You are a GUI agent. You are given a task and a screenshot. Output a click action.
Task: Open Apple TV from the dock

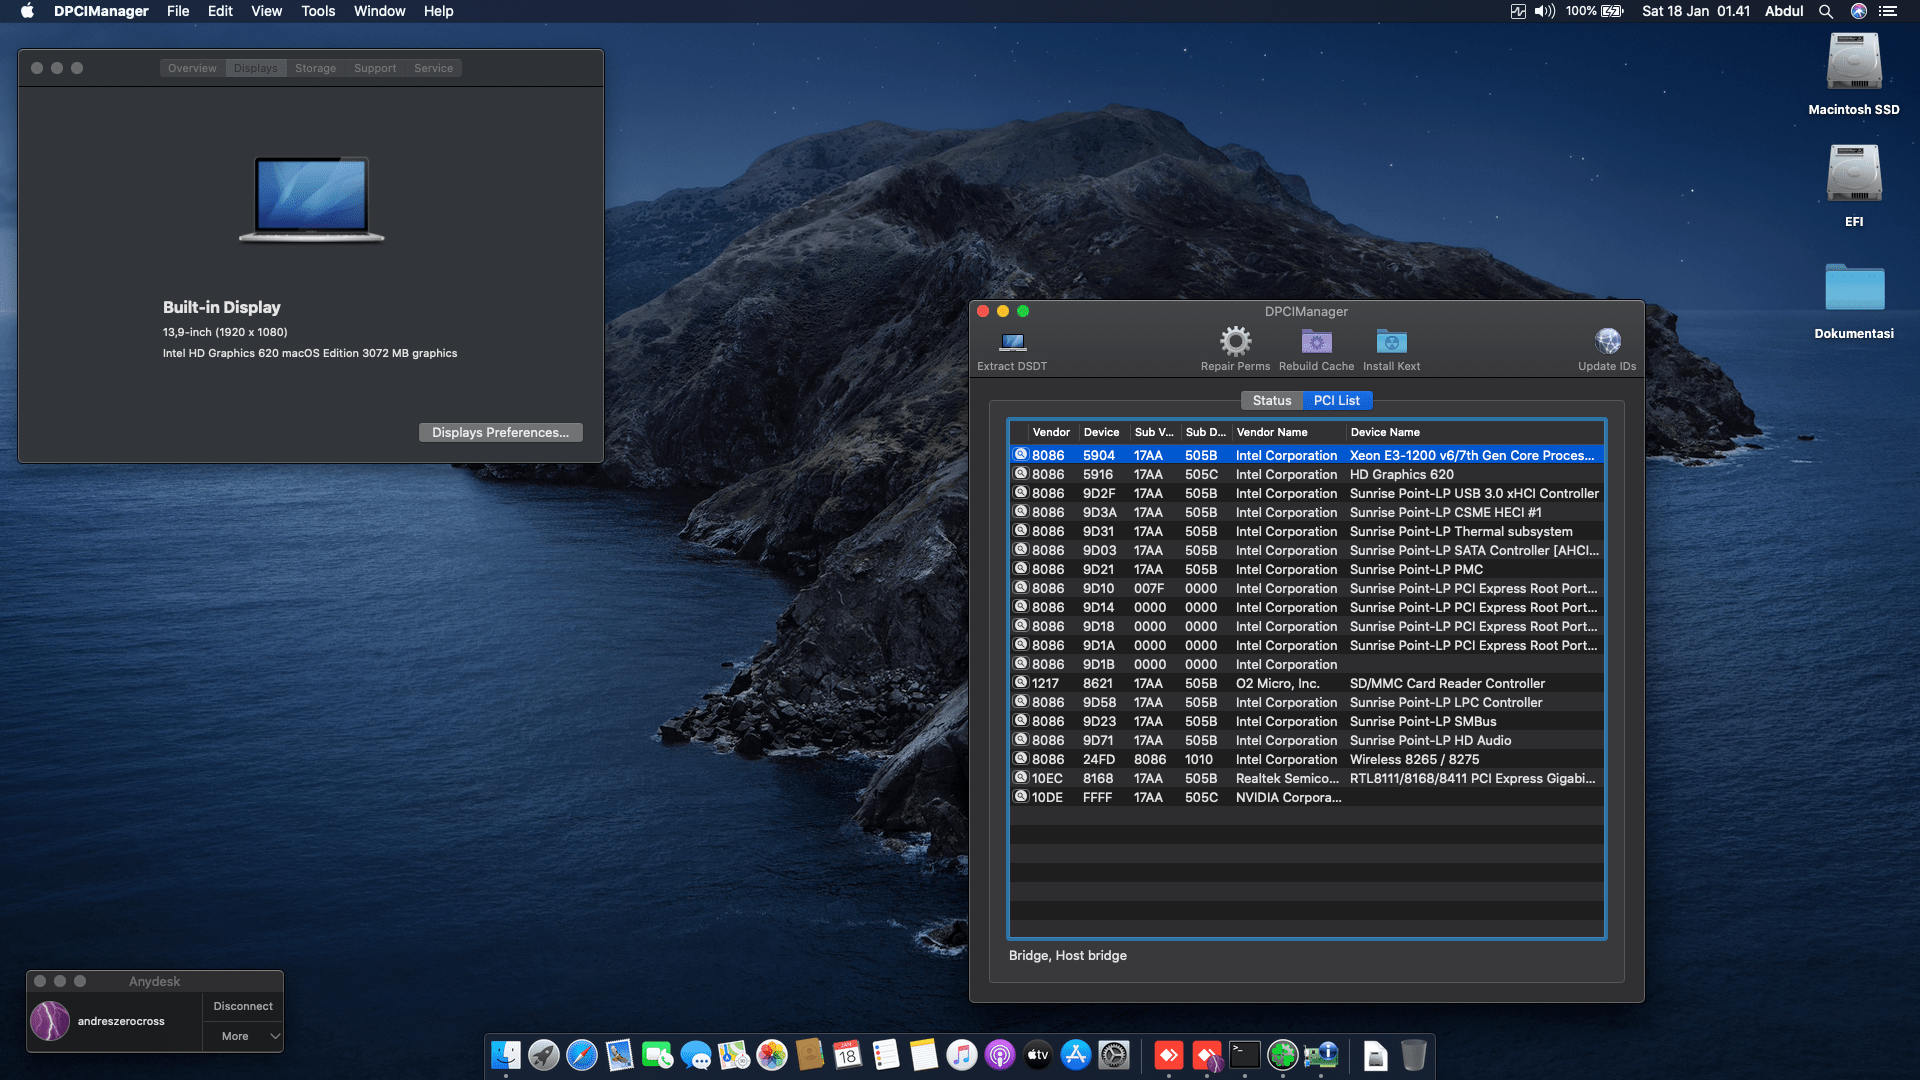[x=1038, y=1055]
